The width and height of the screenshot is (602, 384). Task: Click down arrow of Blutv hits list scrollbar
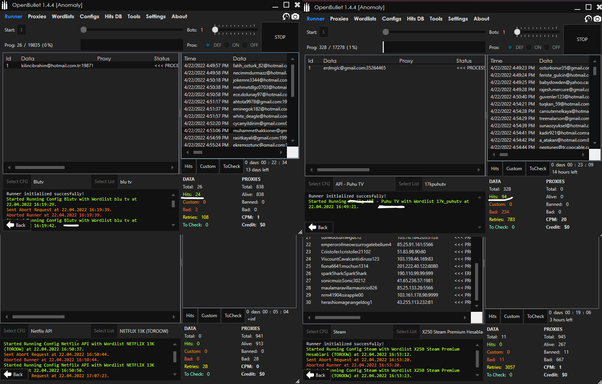point(293,141)
